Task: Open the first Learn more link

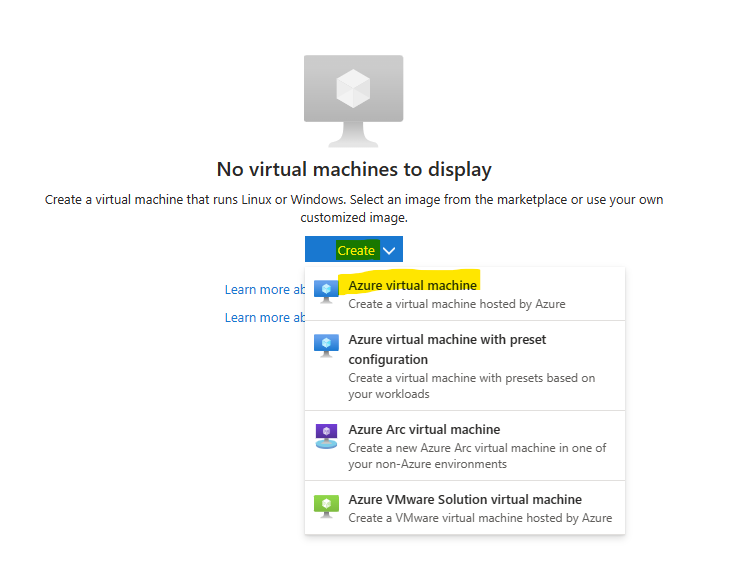Action: 264,290
